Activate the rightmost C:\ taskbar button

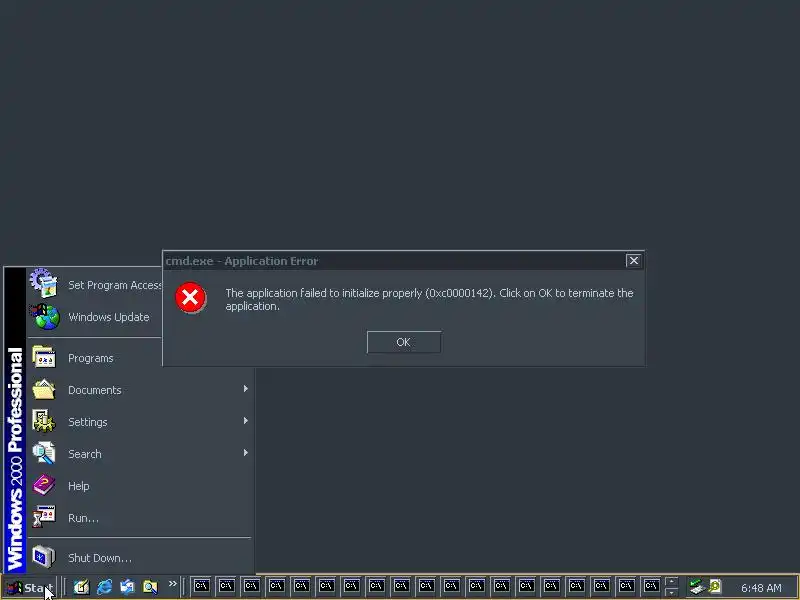[x=651, y=586]
